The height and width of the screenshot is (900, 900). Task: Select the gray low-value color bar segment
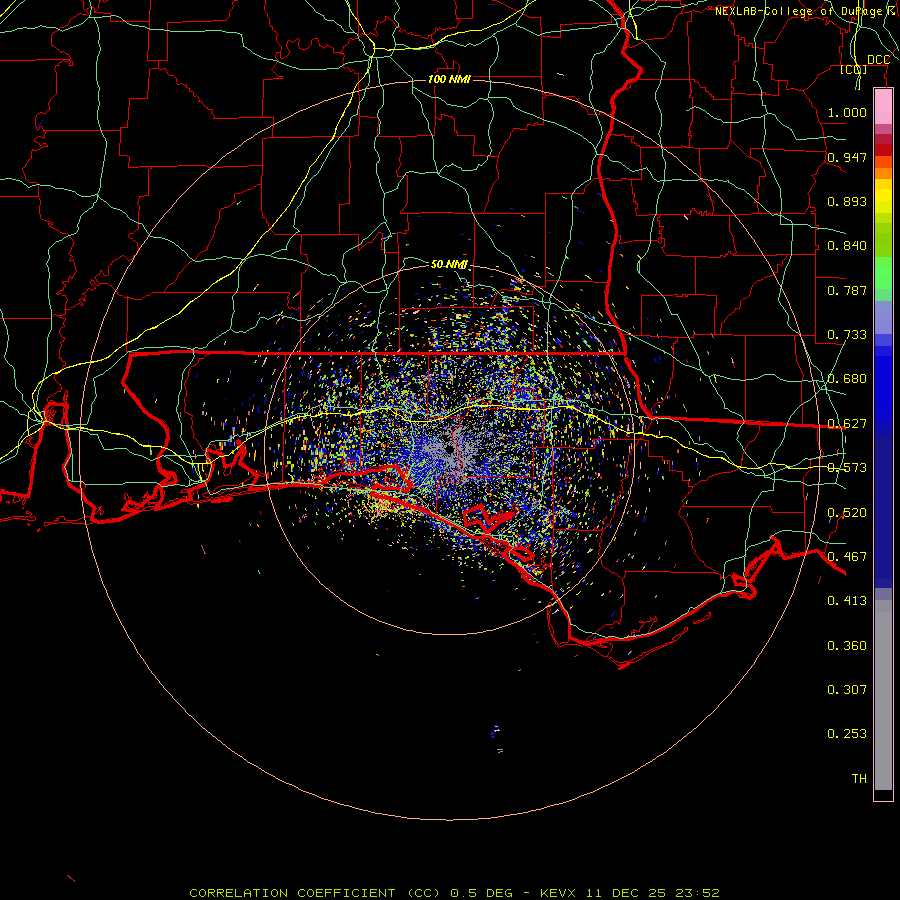coord(883,695)
